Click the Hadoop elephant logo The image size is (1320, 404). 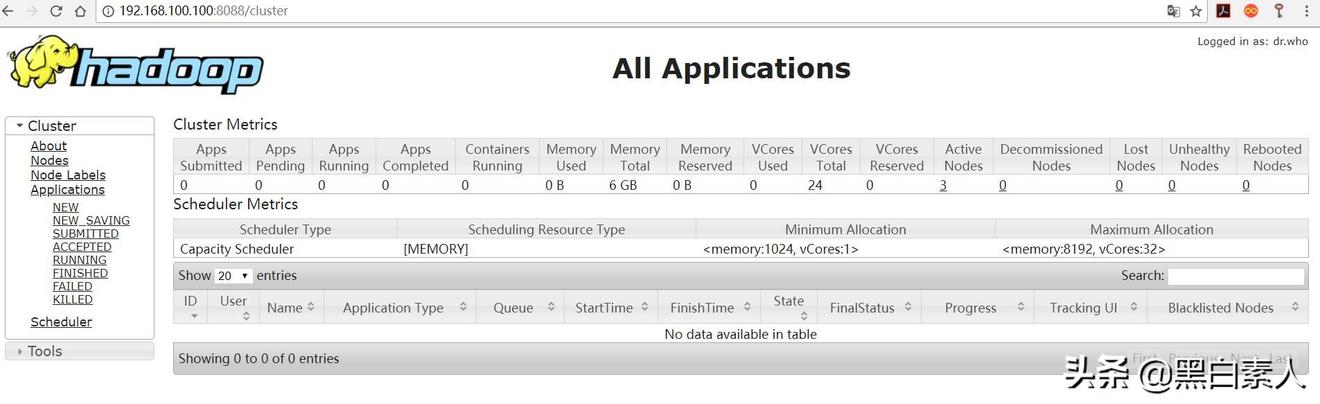(135, 66)
